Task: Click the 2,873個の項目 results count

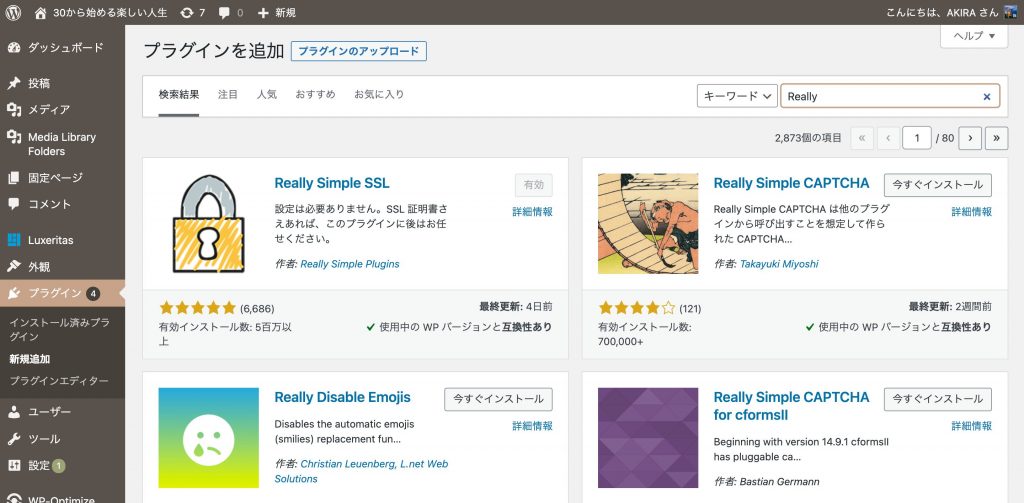Action: 808,138
